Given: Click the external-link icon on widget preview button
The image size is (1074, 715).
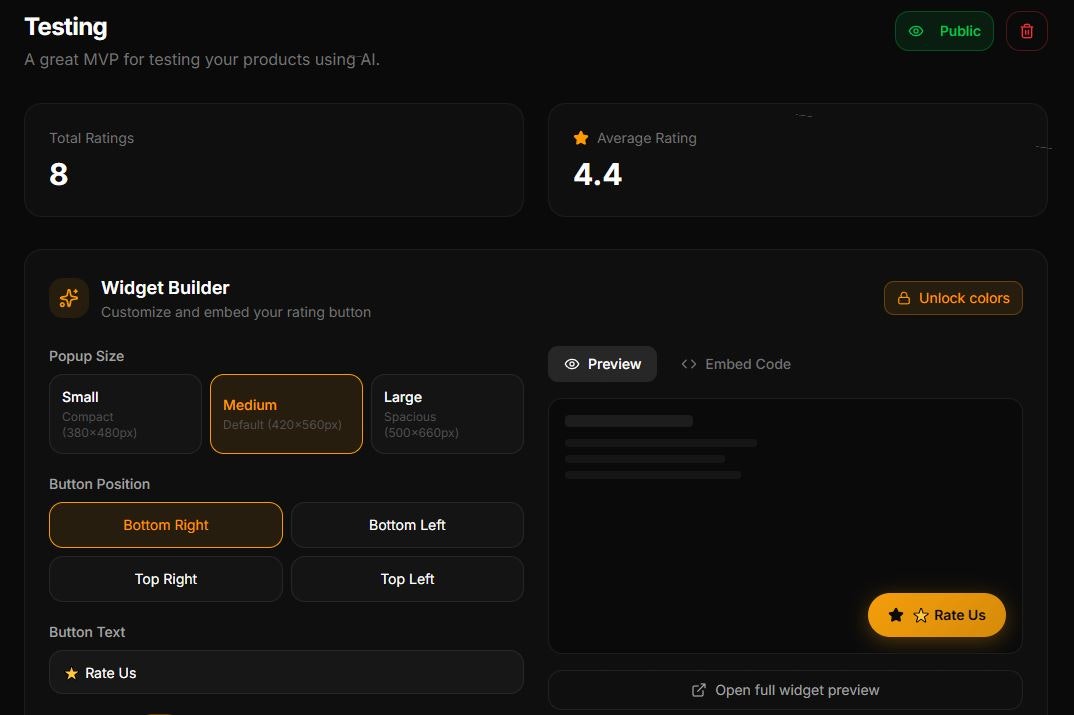Looking at the screenshot, I should point(697,690).
